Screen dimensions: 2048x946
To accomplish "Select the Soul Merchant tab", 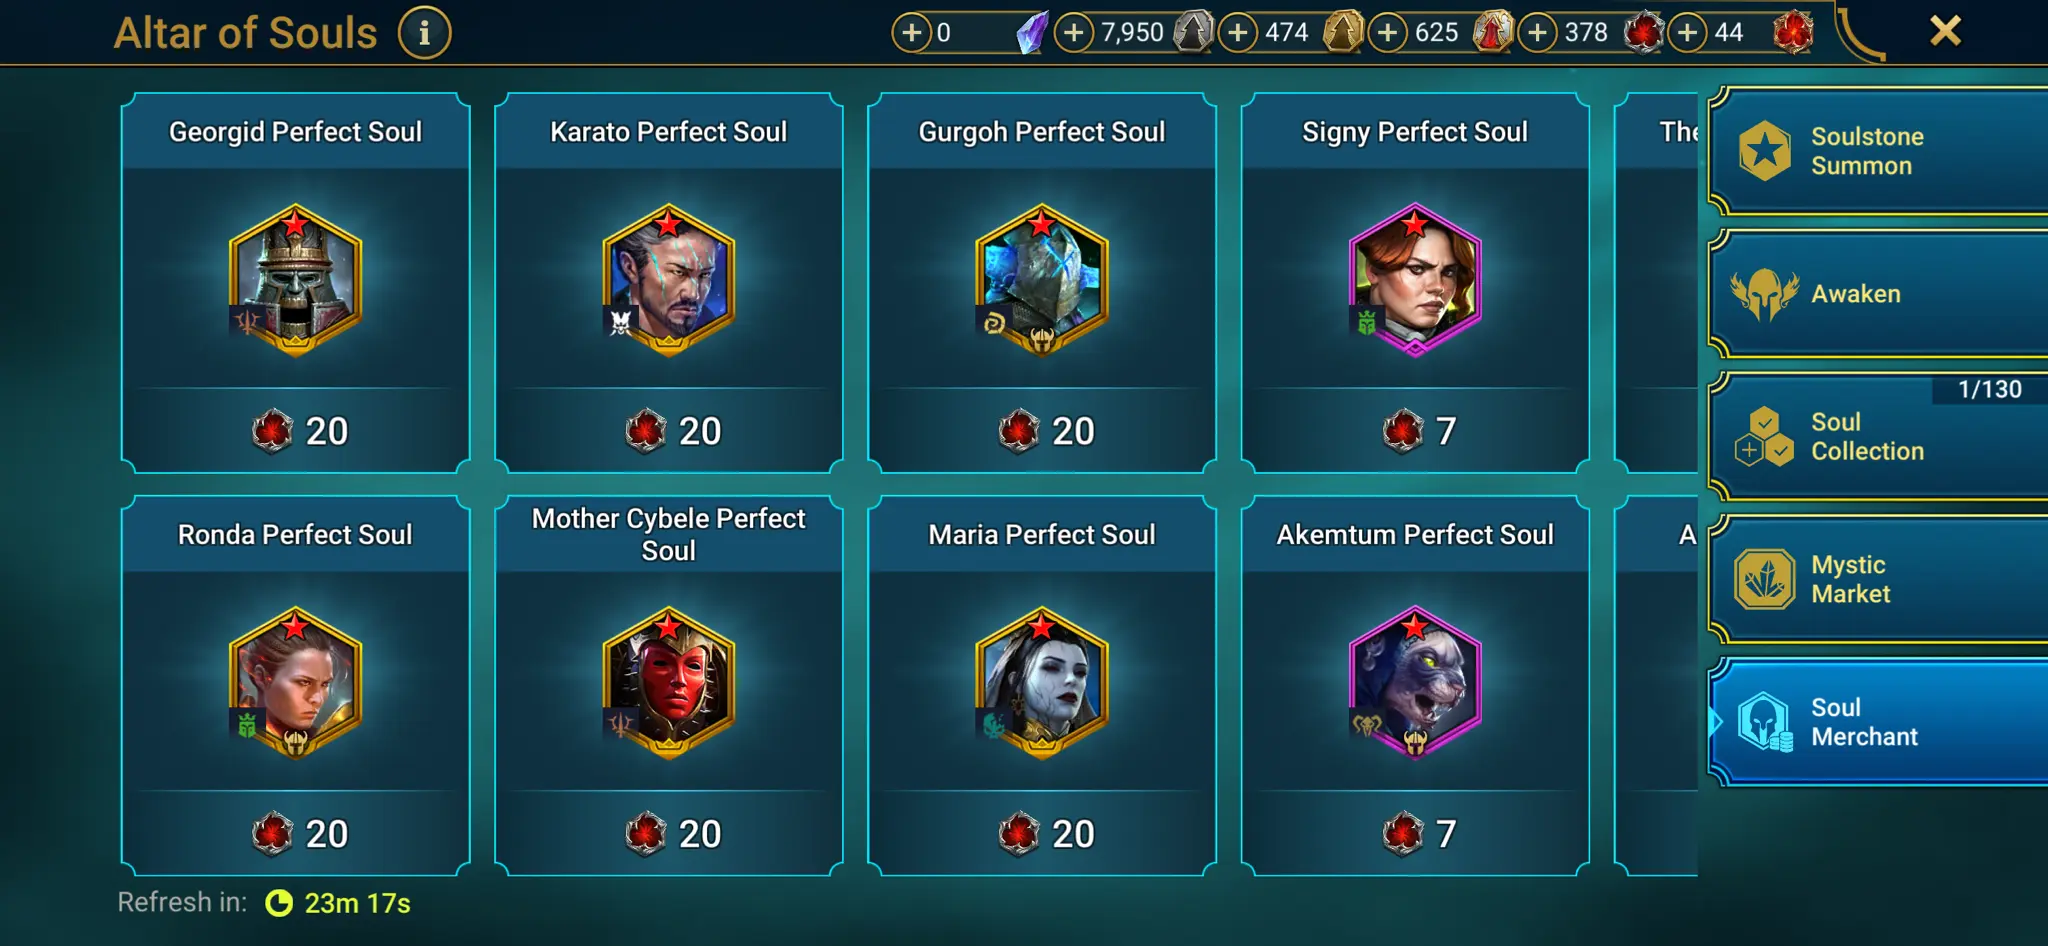I will coord(1878,722).
